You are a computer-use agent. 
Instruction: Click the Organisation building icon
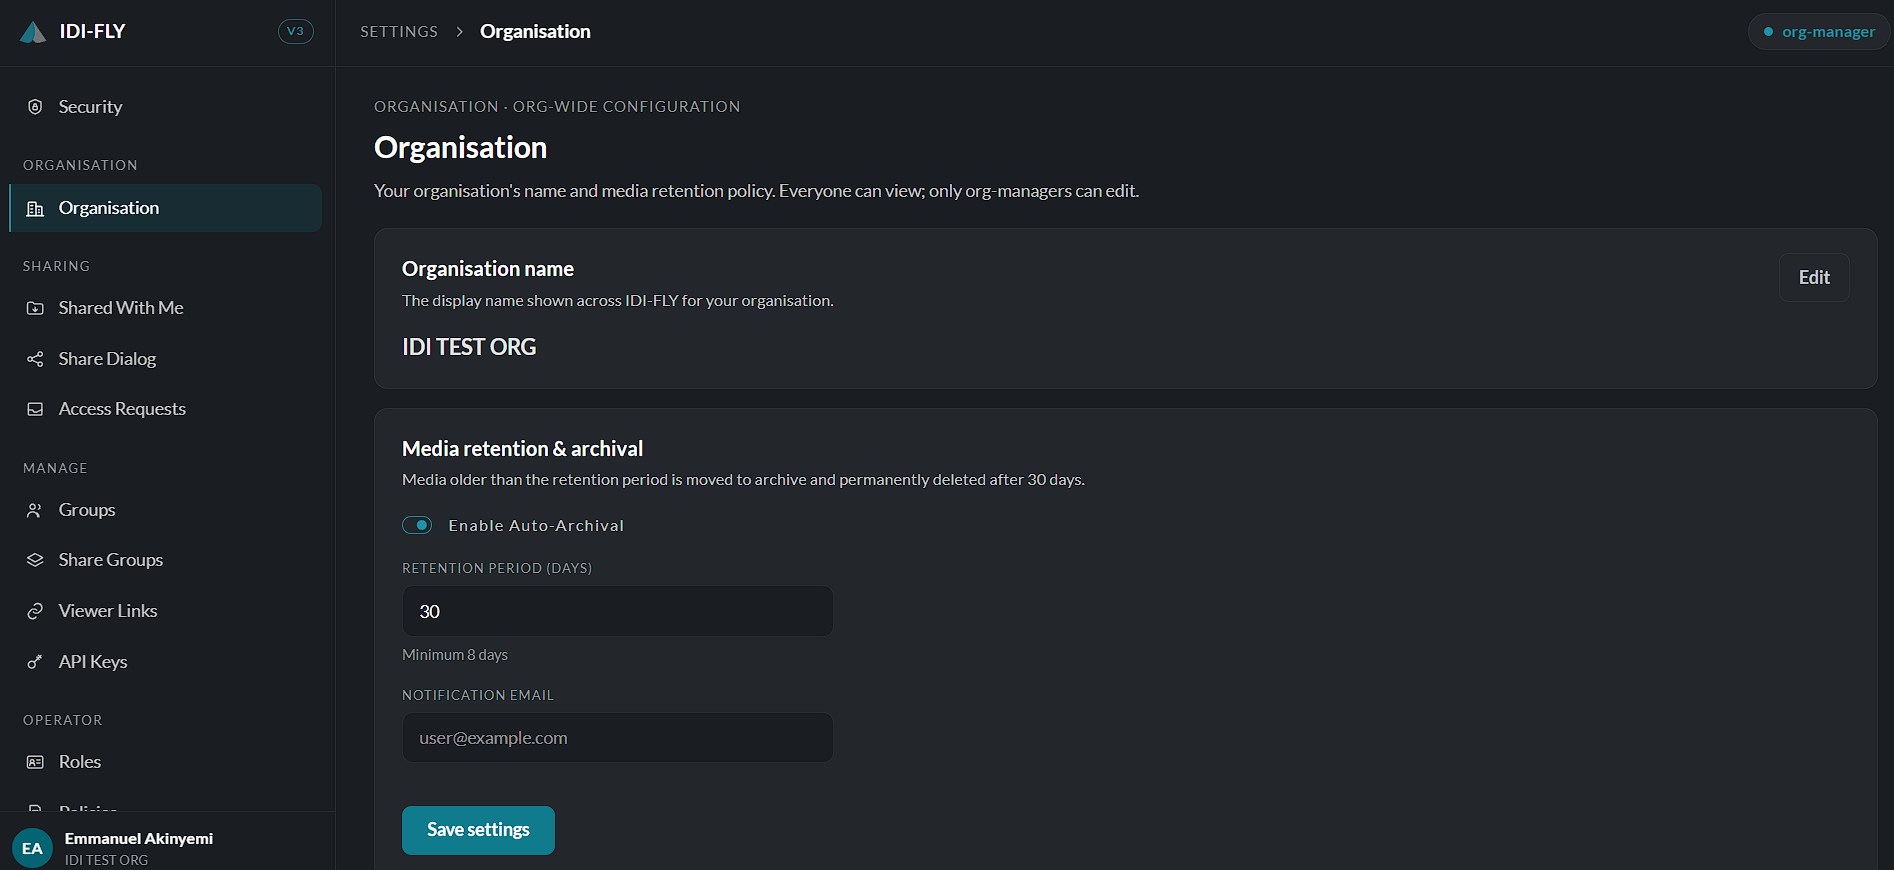[35, 208]
